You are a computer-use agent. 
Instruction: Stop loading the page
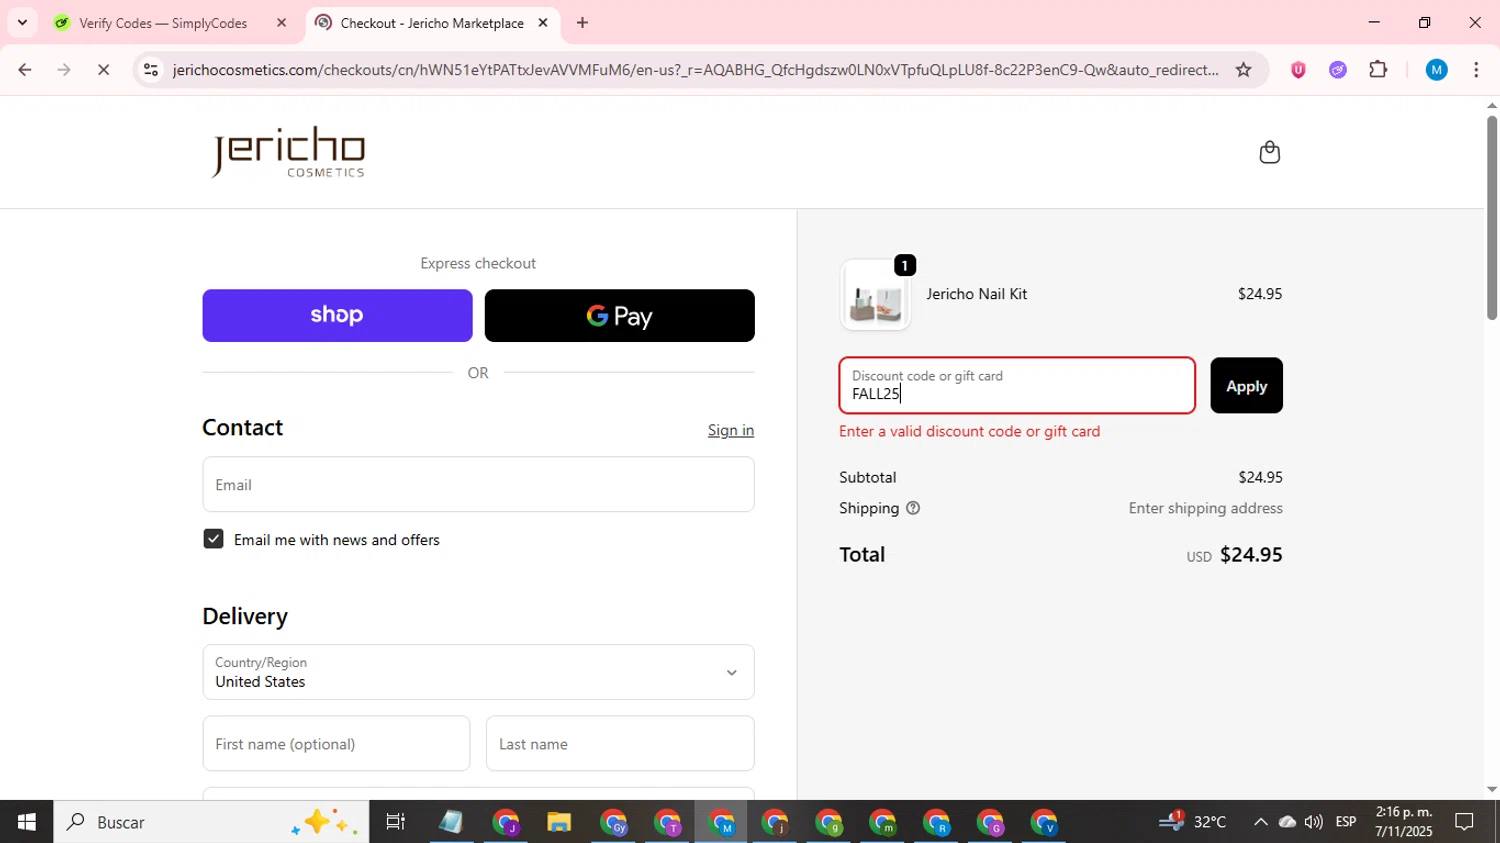[103, 69]
